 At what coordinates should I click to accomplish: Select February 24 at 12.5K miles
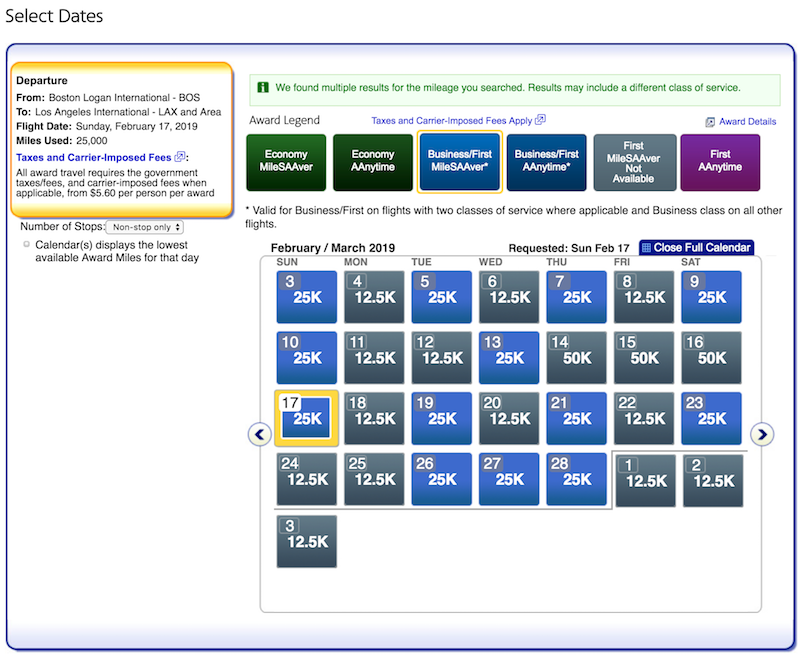point(307,479)
